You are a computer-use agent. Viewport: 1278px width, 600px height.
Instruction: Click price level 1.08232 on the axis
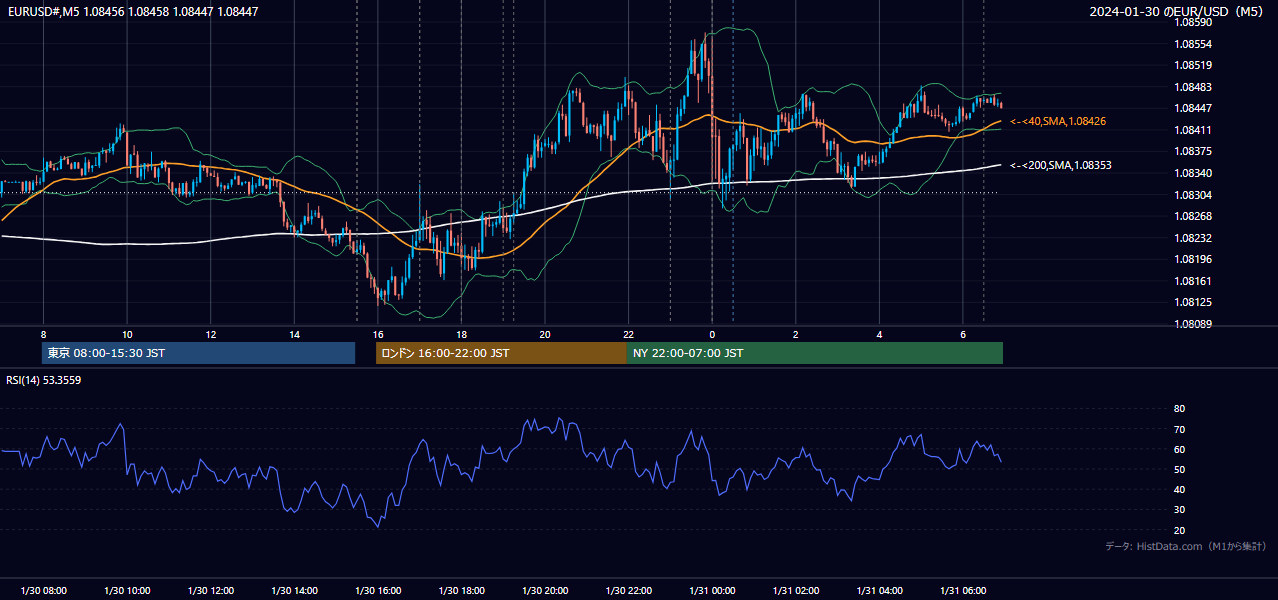pos(1193,238)
